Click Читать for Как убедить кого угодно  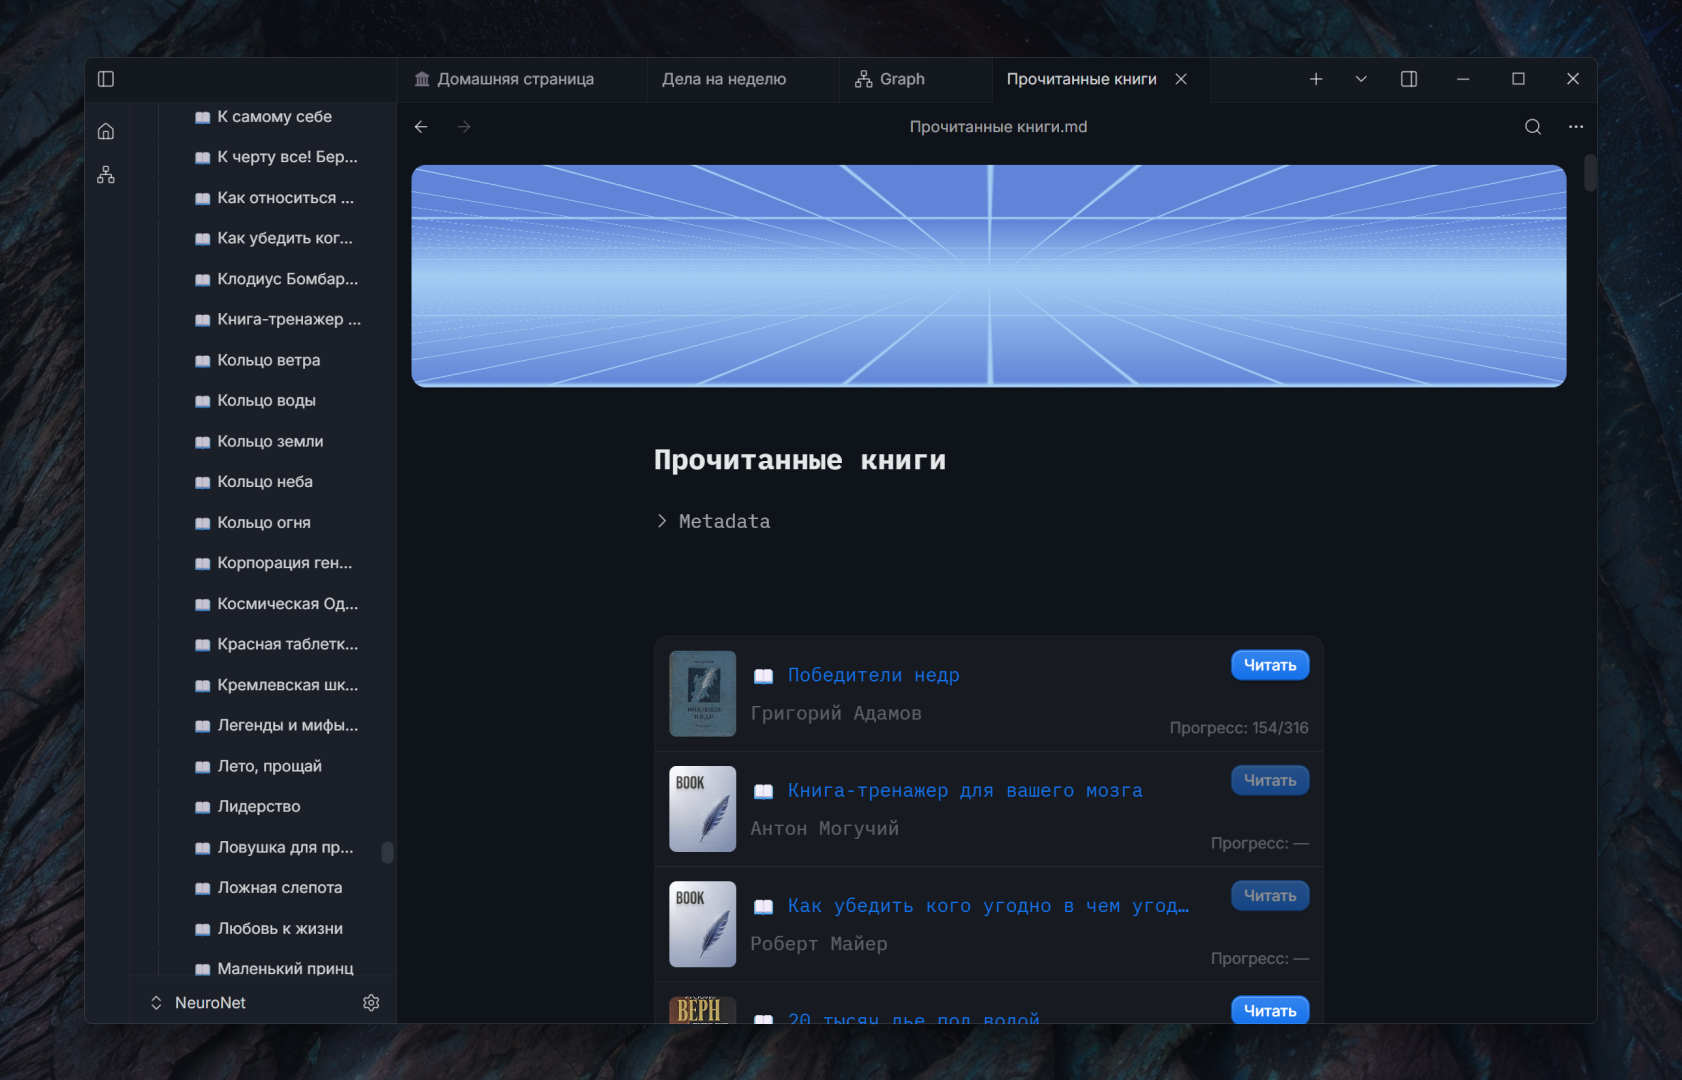pos(1270,895)
